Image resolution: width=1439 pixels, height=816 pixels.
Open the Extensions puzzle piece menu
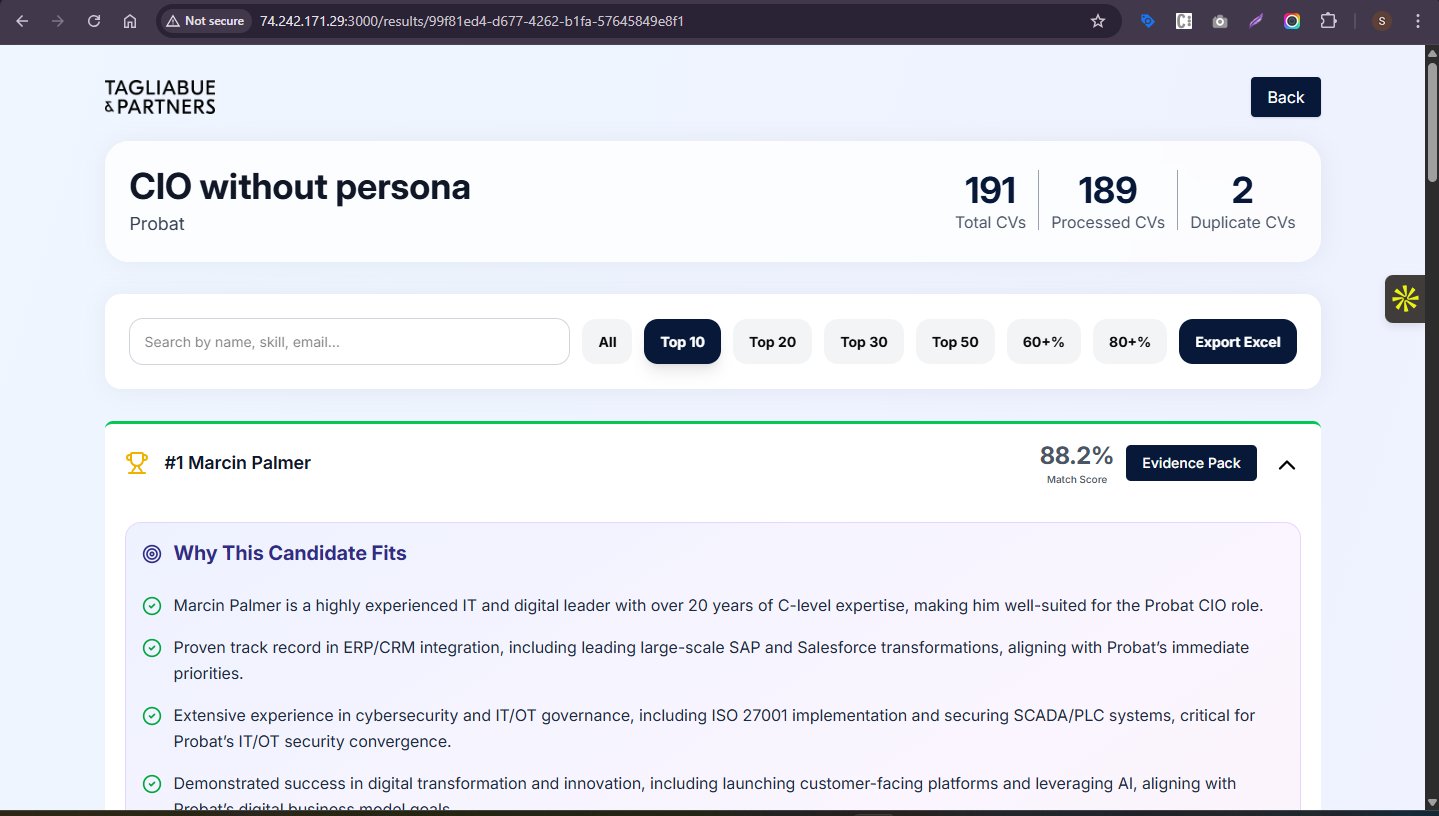click(1328, 21)
